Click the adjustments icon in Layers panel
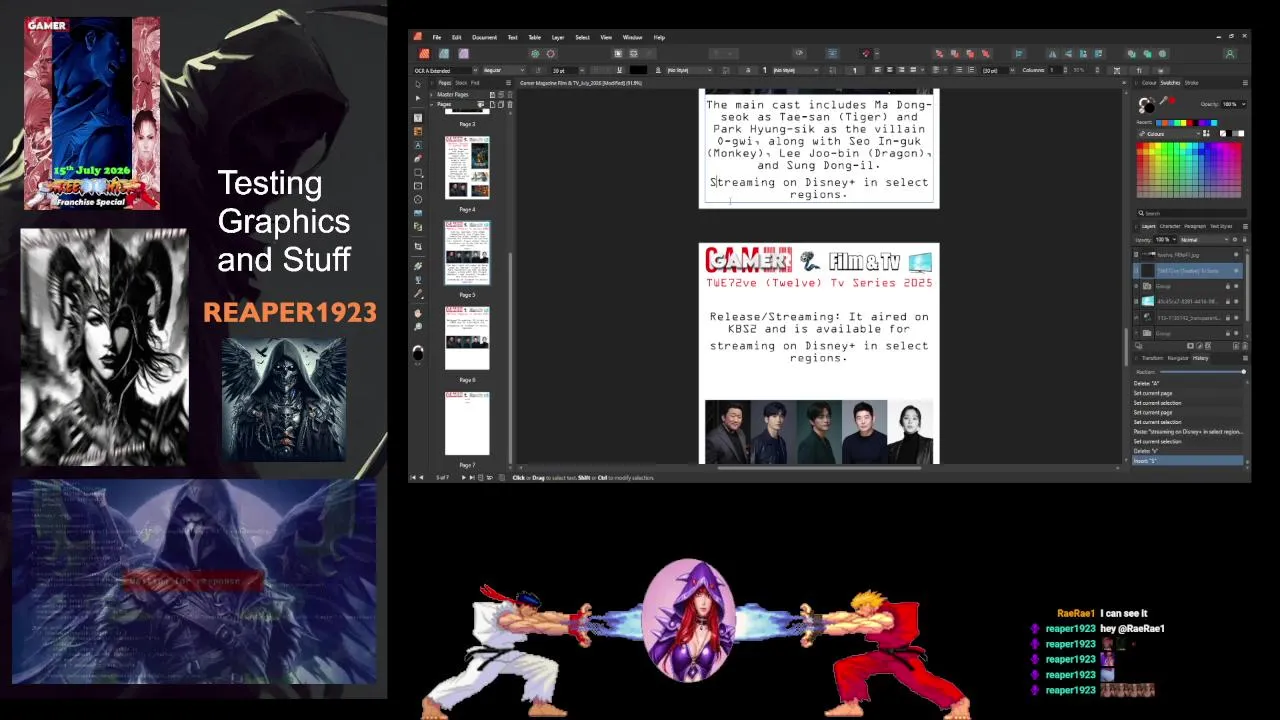 point(1199,345)
